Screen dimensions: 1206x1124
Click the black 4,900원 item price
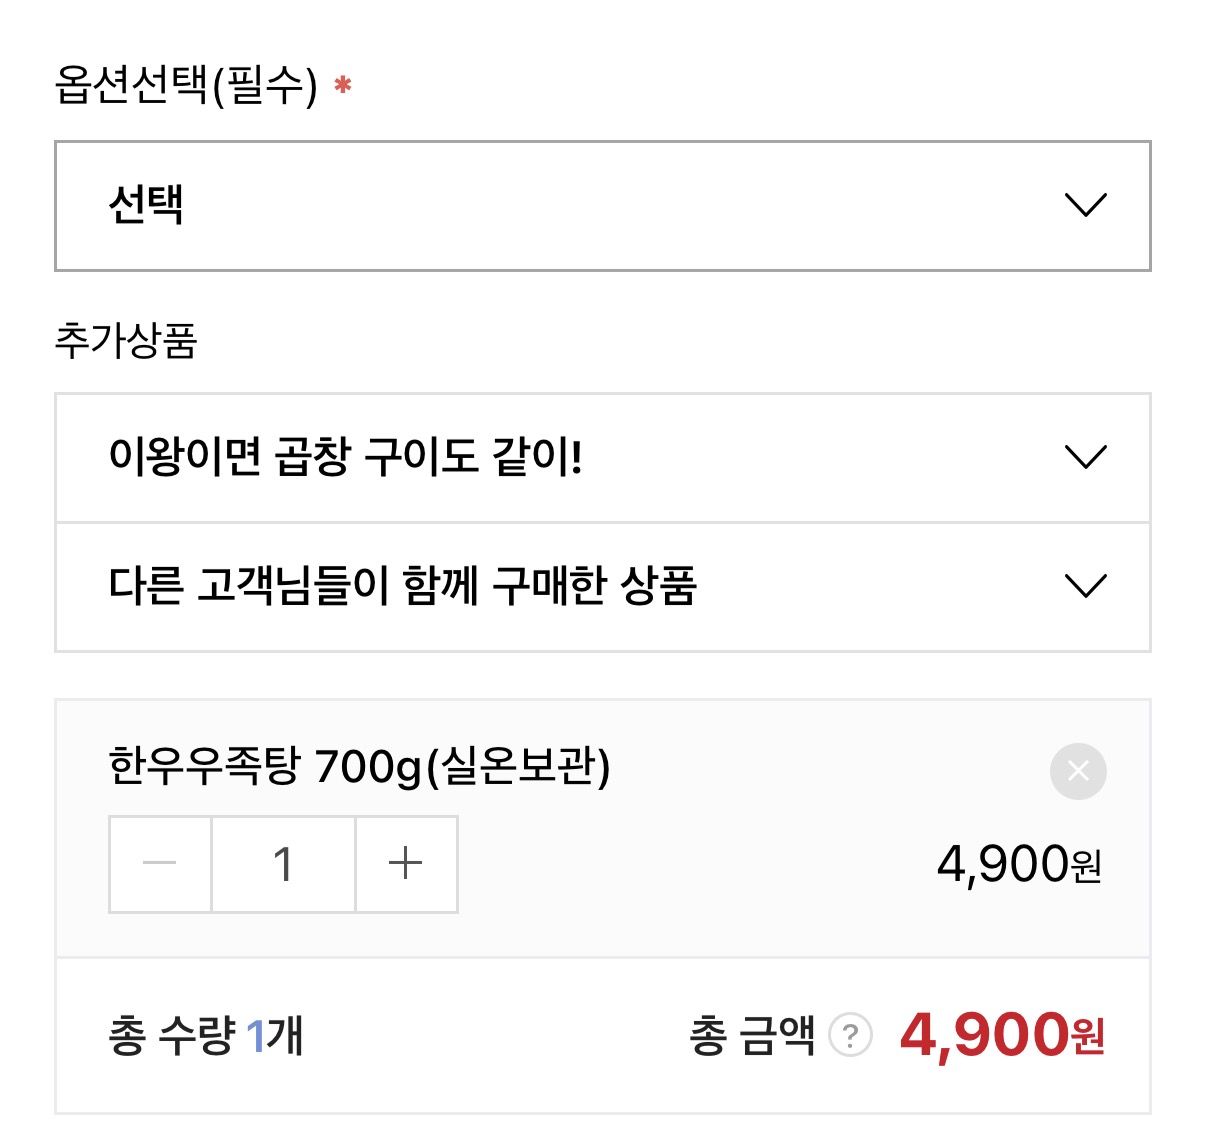pos(1018,864)
